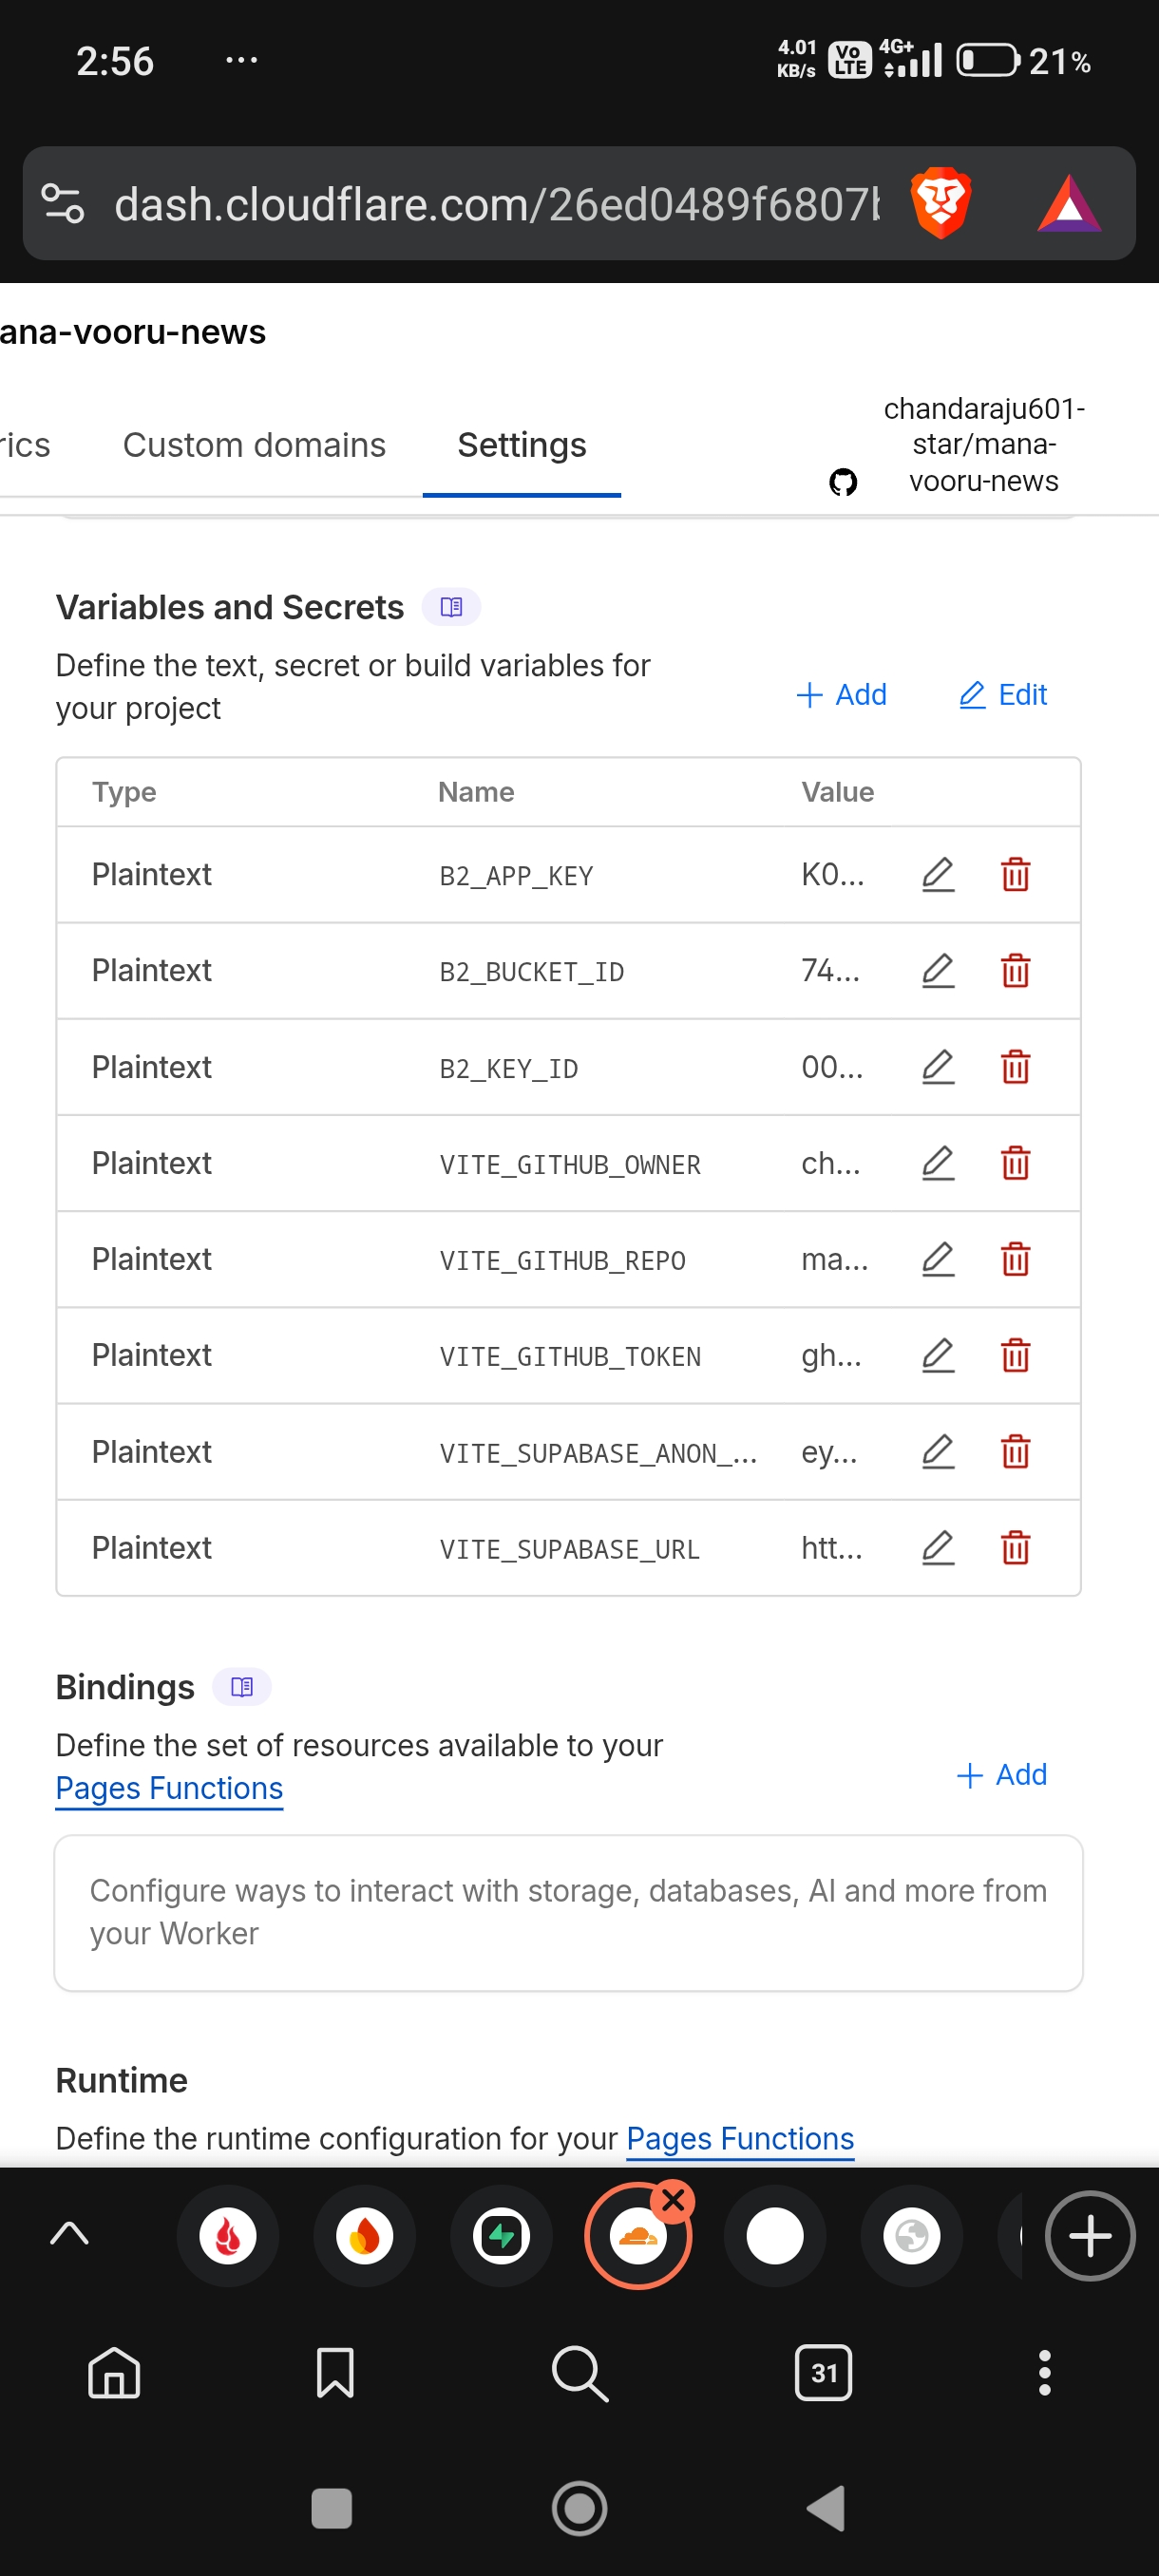The width and height of the screenshot is (1159, 2576).
Task: Expand the tab strip with chevron up
Action: coord(69,2235)
